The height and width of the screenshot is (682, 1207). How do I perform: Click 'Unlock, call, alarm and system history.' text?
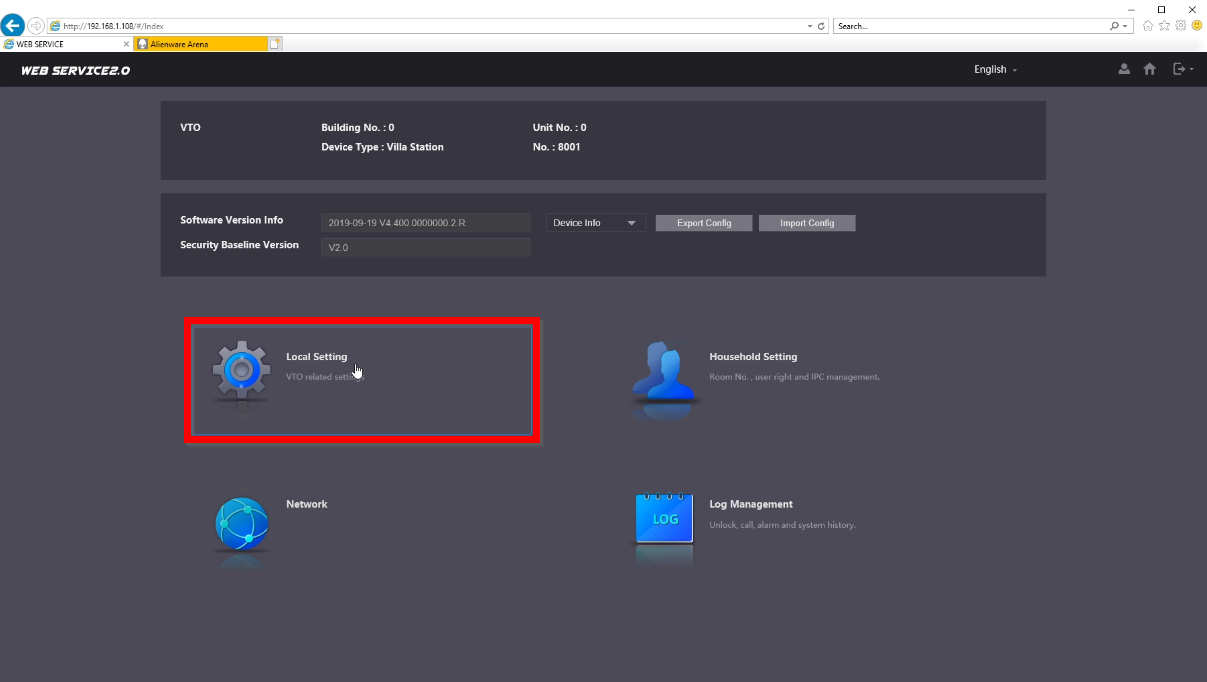click(783, 525)
